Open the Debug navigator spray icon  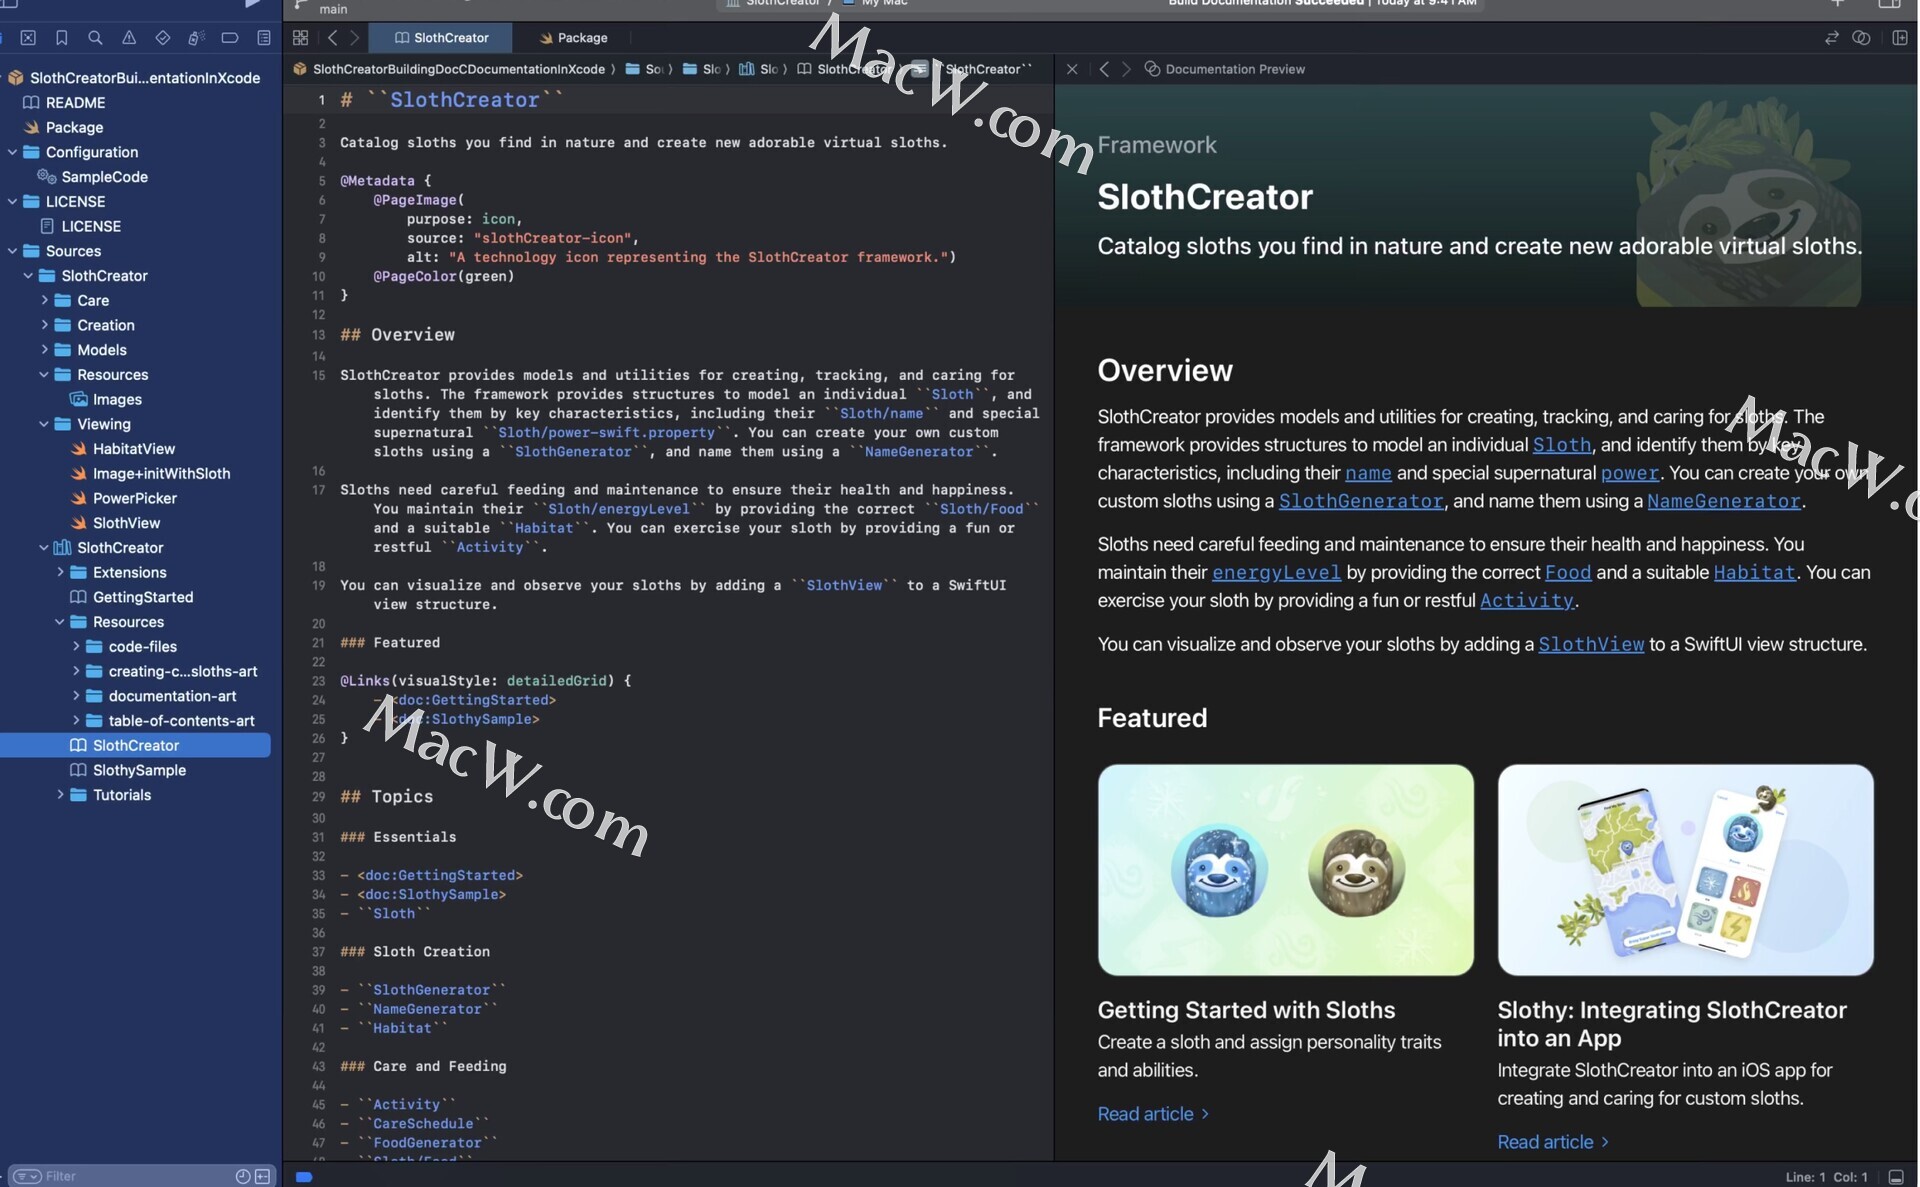click(196, 38)
